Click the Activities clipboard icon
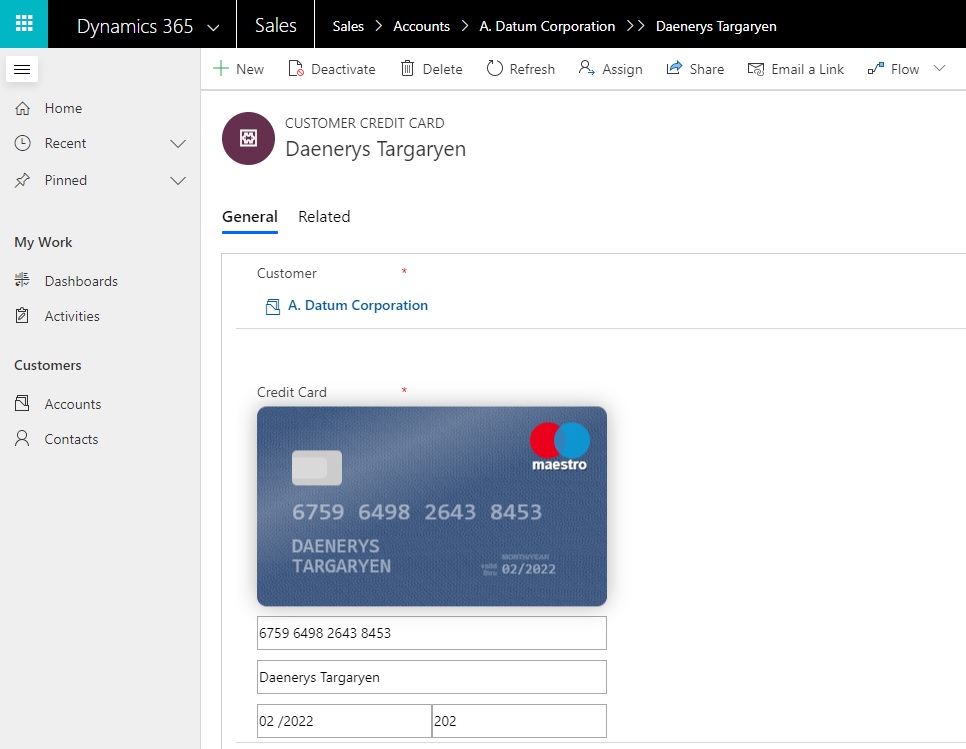This screenshot has width=966, height=749. point(22,315)
